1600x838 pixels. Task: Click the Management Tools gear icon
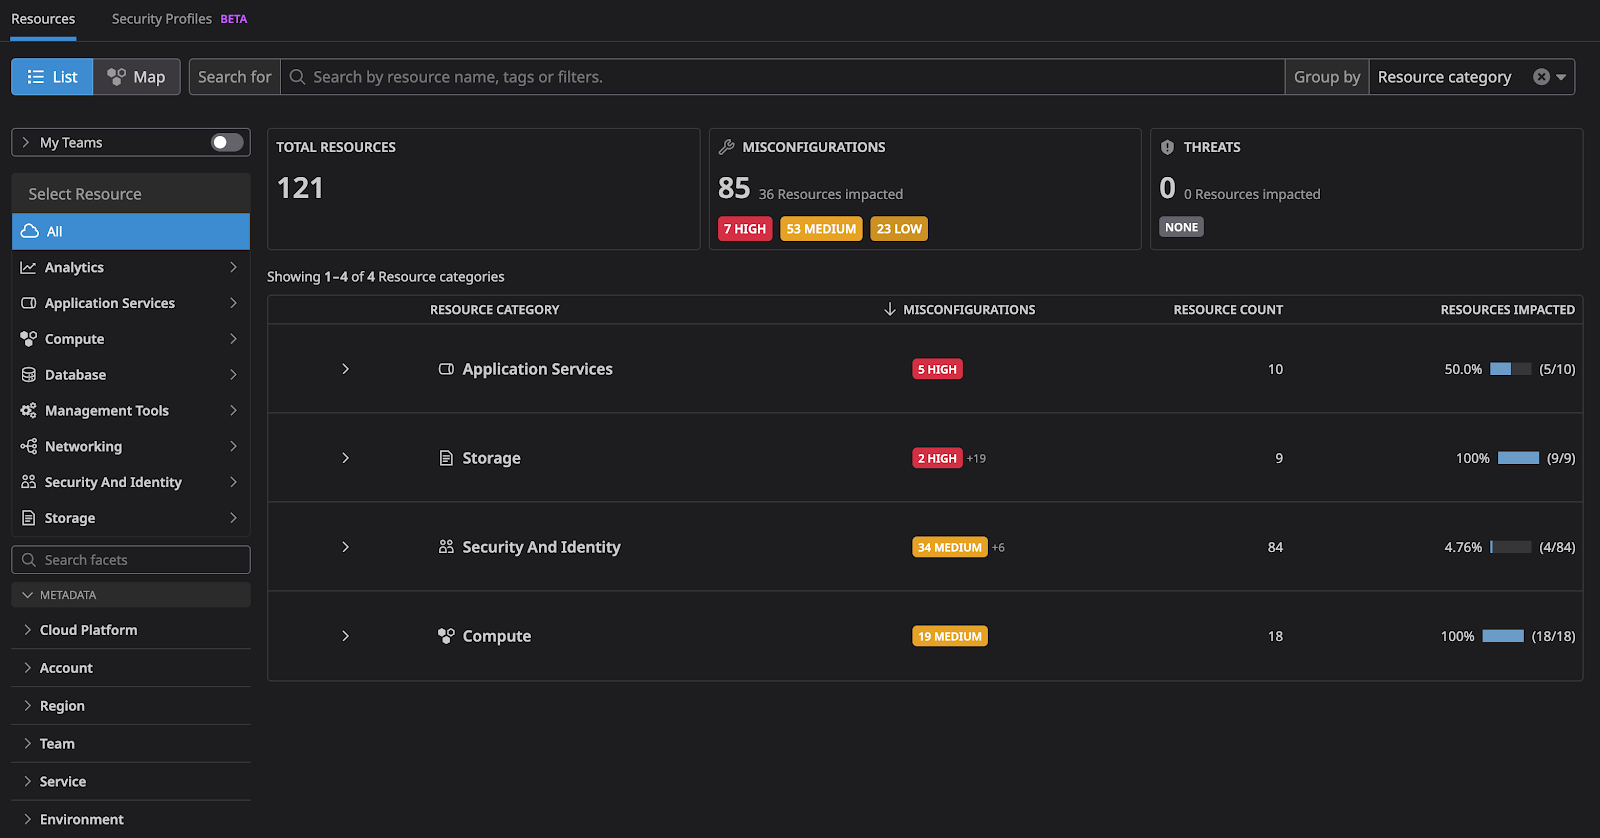click(x=28, y=411)
